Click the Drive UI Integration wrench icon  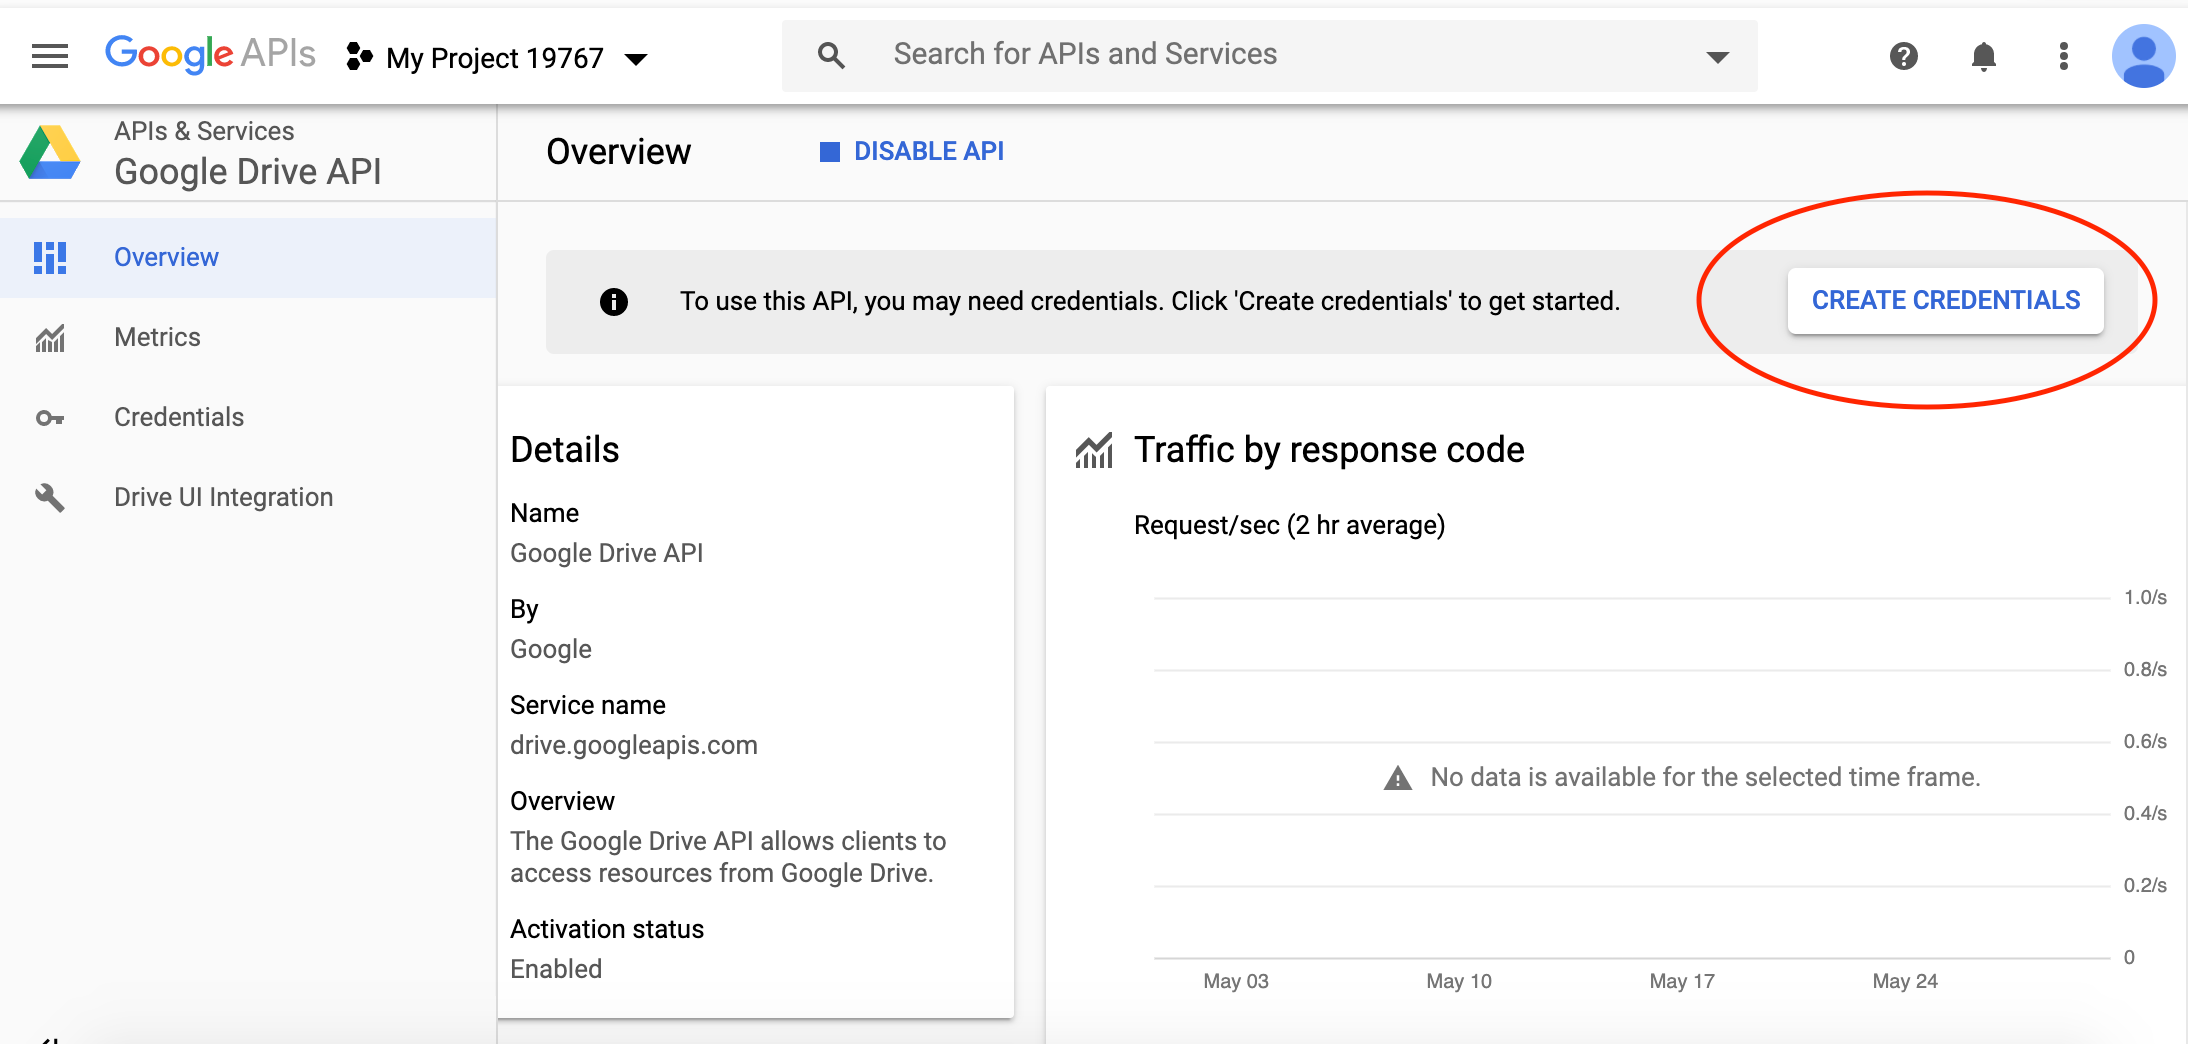pyautogui.click(x=50, y=497)
